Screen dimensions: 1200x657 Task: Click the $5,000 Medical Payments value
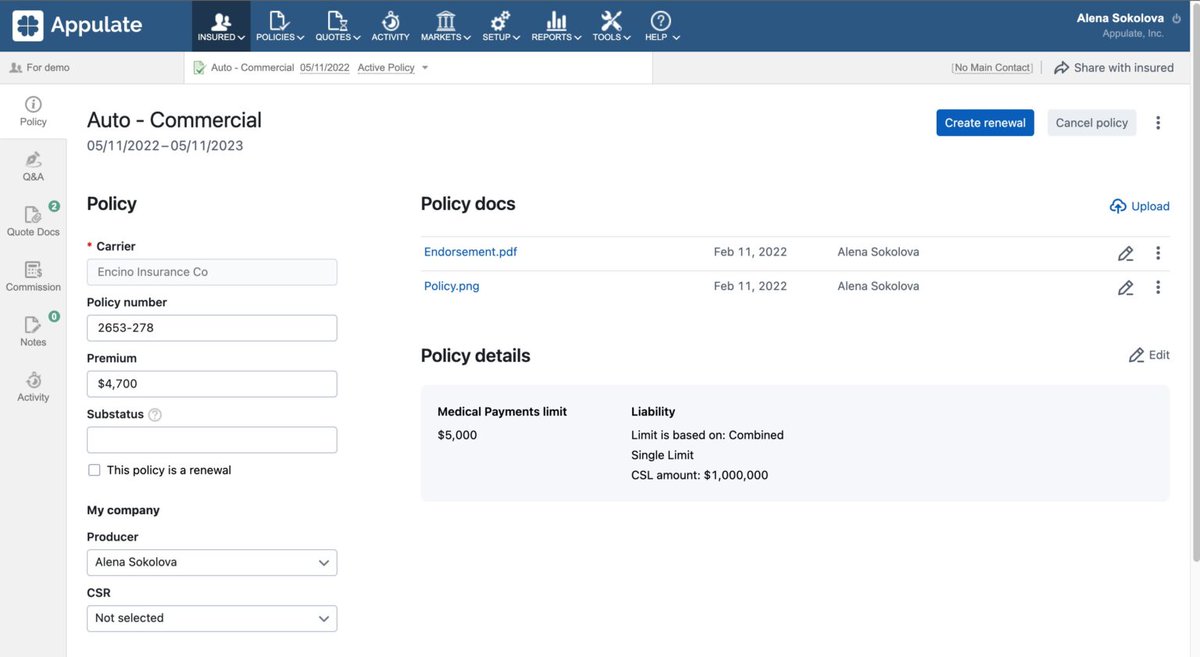[457, 435]
